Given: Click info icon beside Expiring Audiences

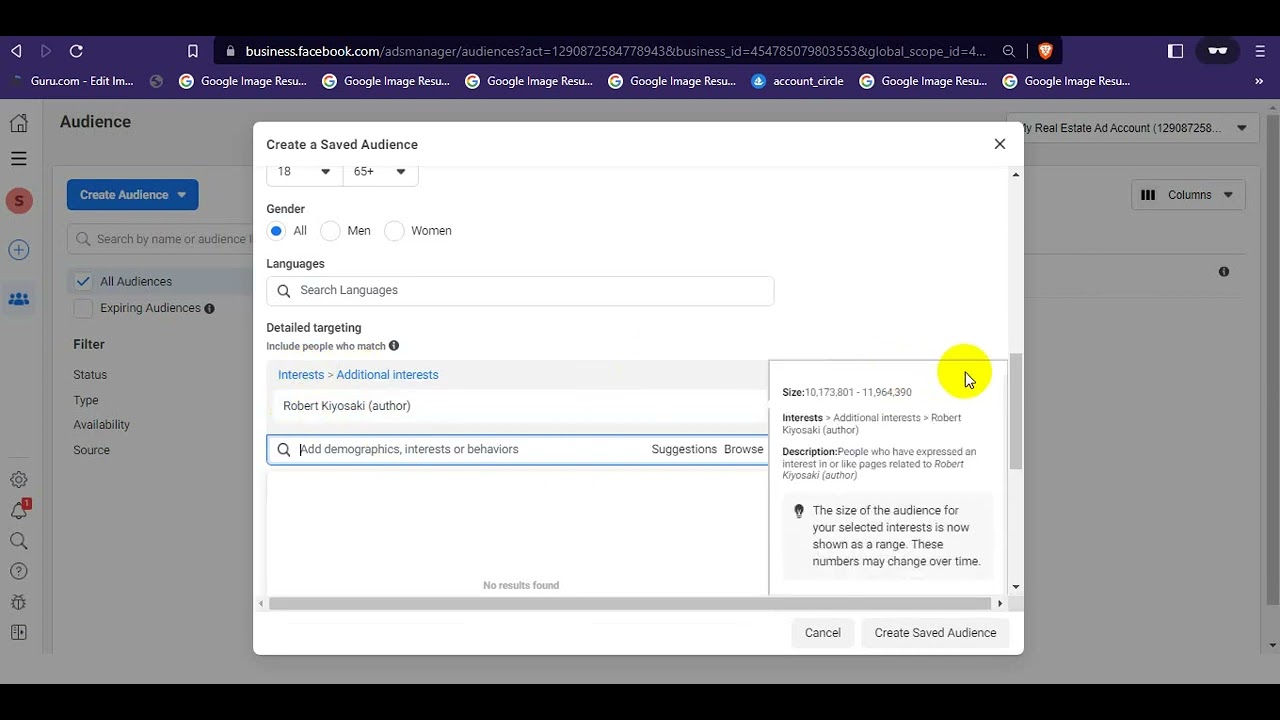Looking at the screenshot, I should 209,309.
